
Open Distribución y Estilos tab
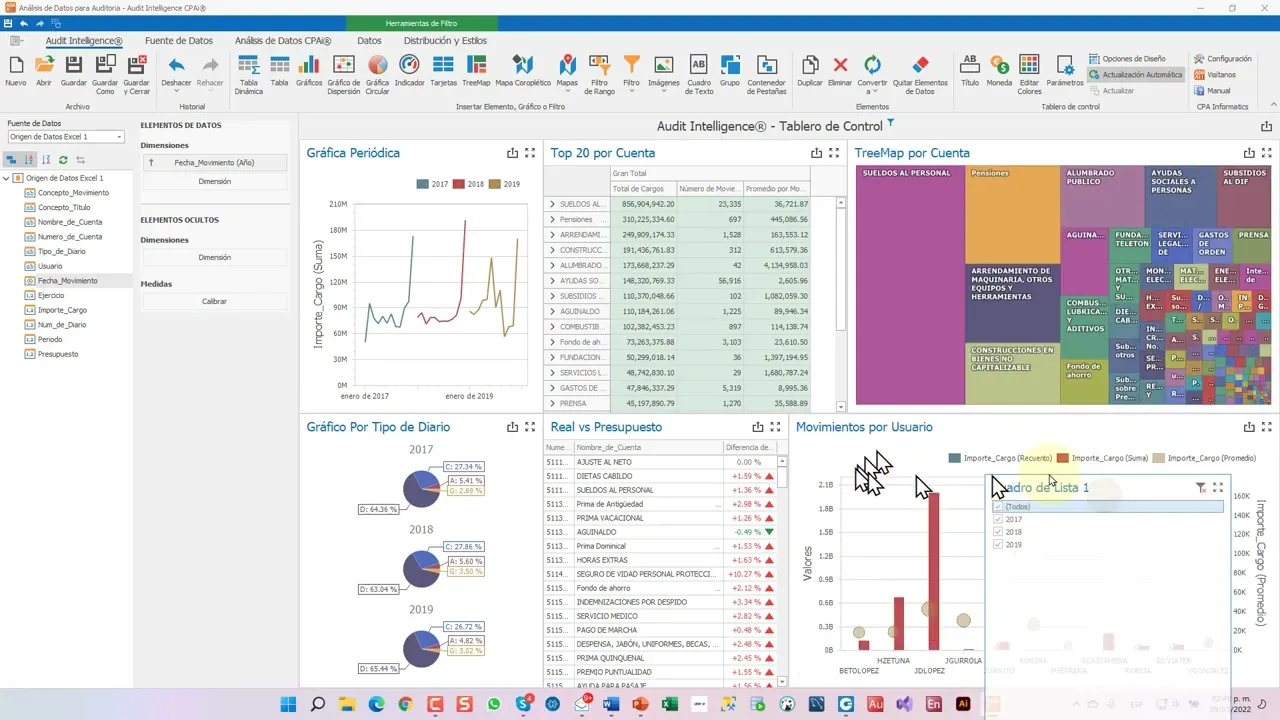tap(445, 41)
